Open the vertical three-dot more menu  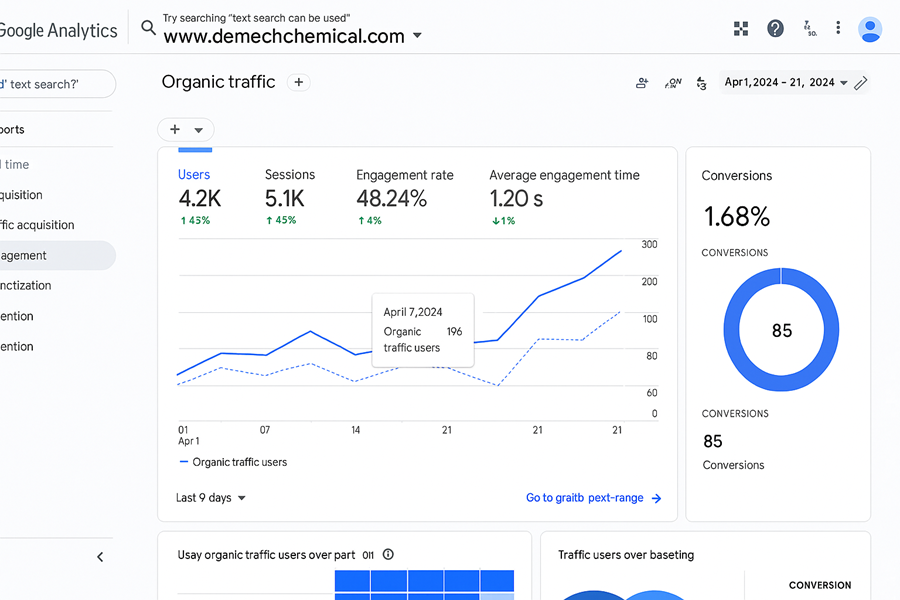click(838, 28)
